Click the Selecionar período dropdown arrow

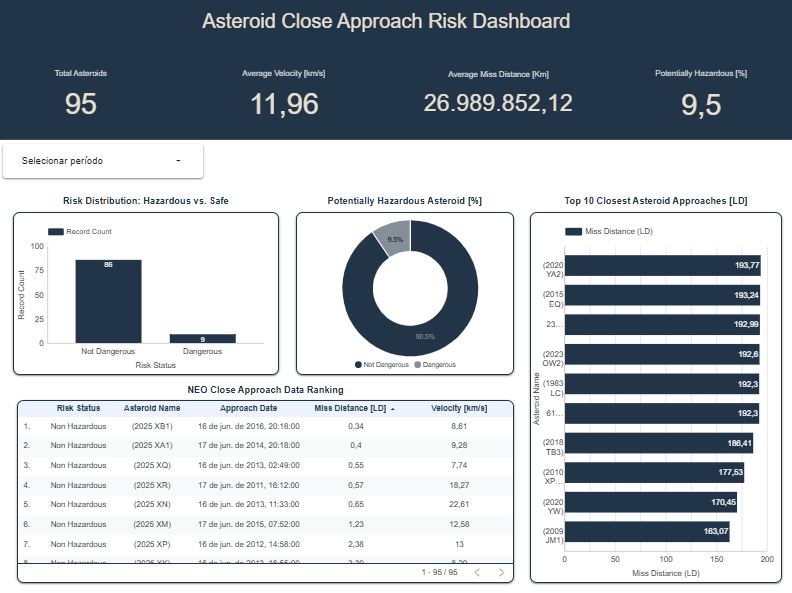pyautogui.click(x=178, y=161)
